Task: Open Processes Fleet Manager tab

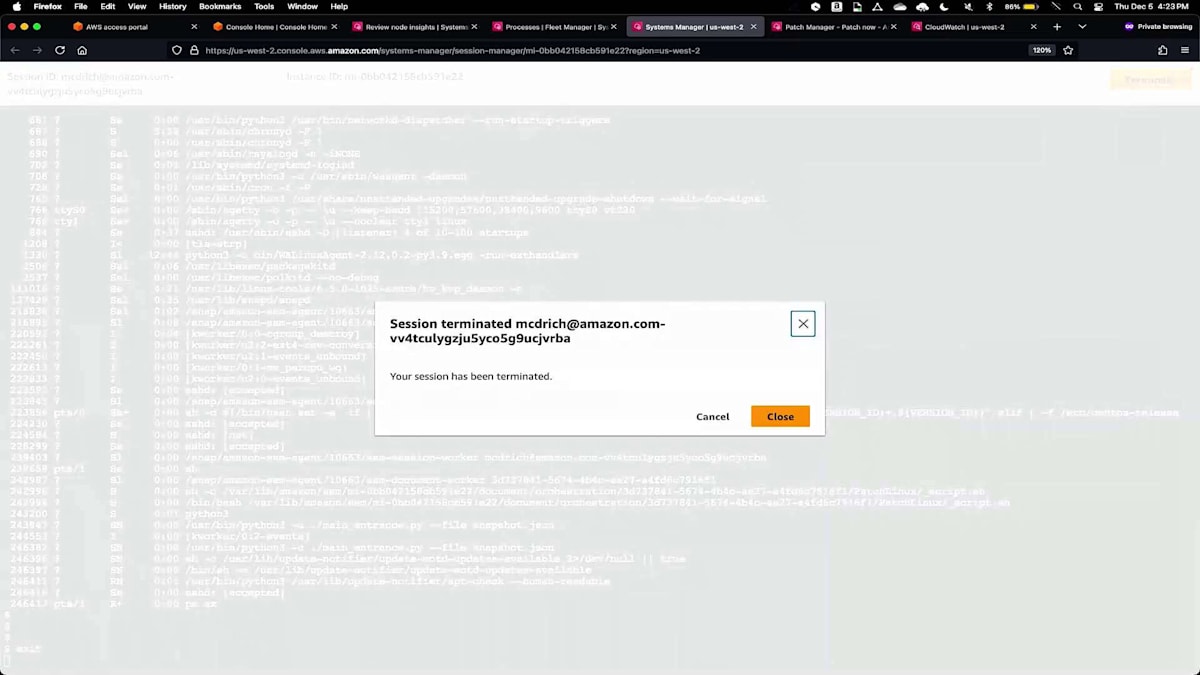Action: coord(555,27)
